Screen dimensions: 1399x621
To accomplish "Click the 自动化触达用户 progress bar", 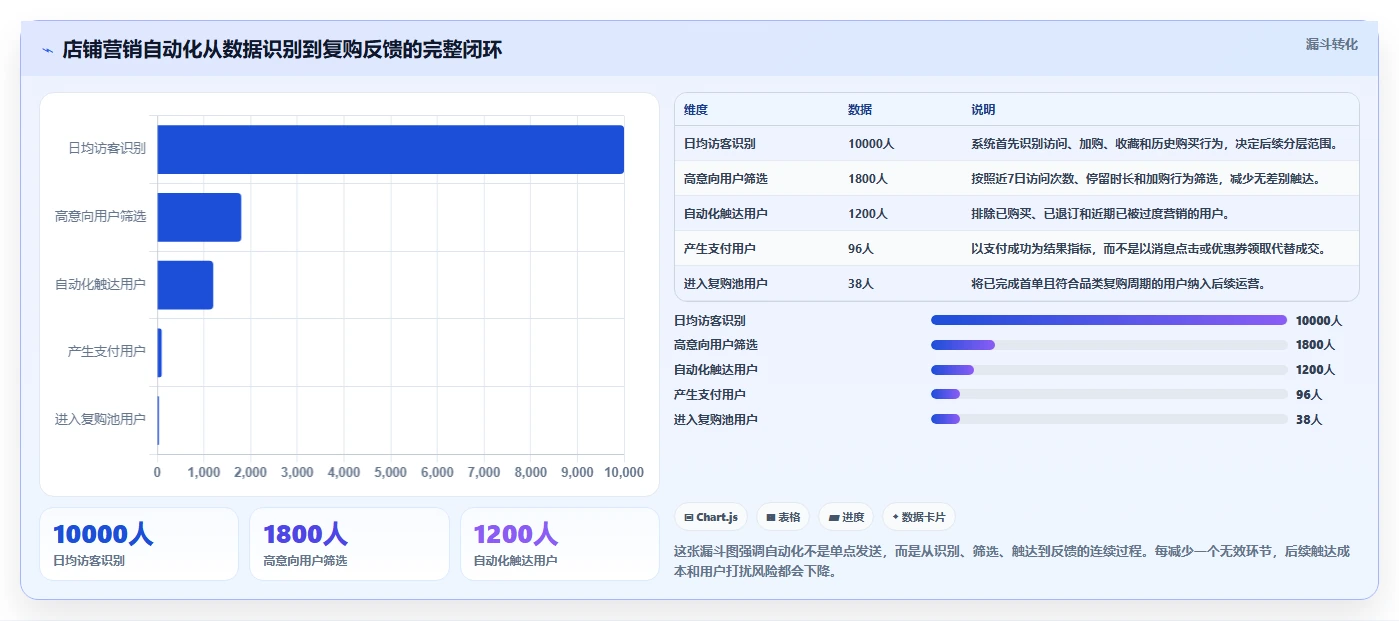I will click(x=1109, y=370).
